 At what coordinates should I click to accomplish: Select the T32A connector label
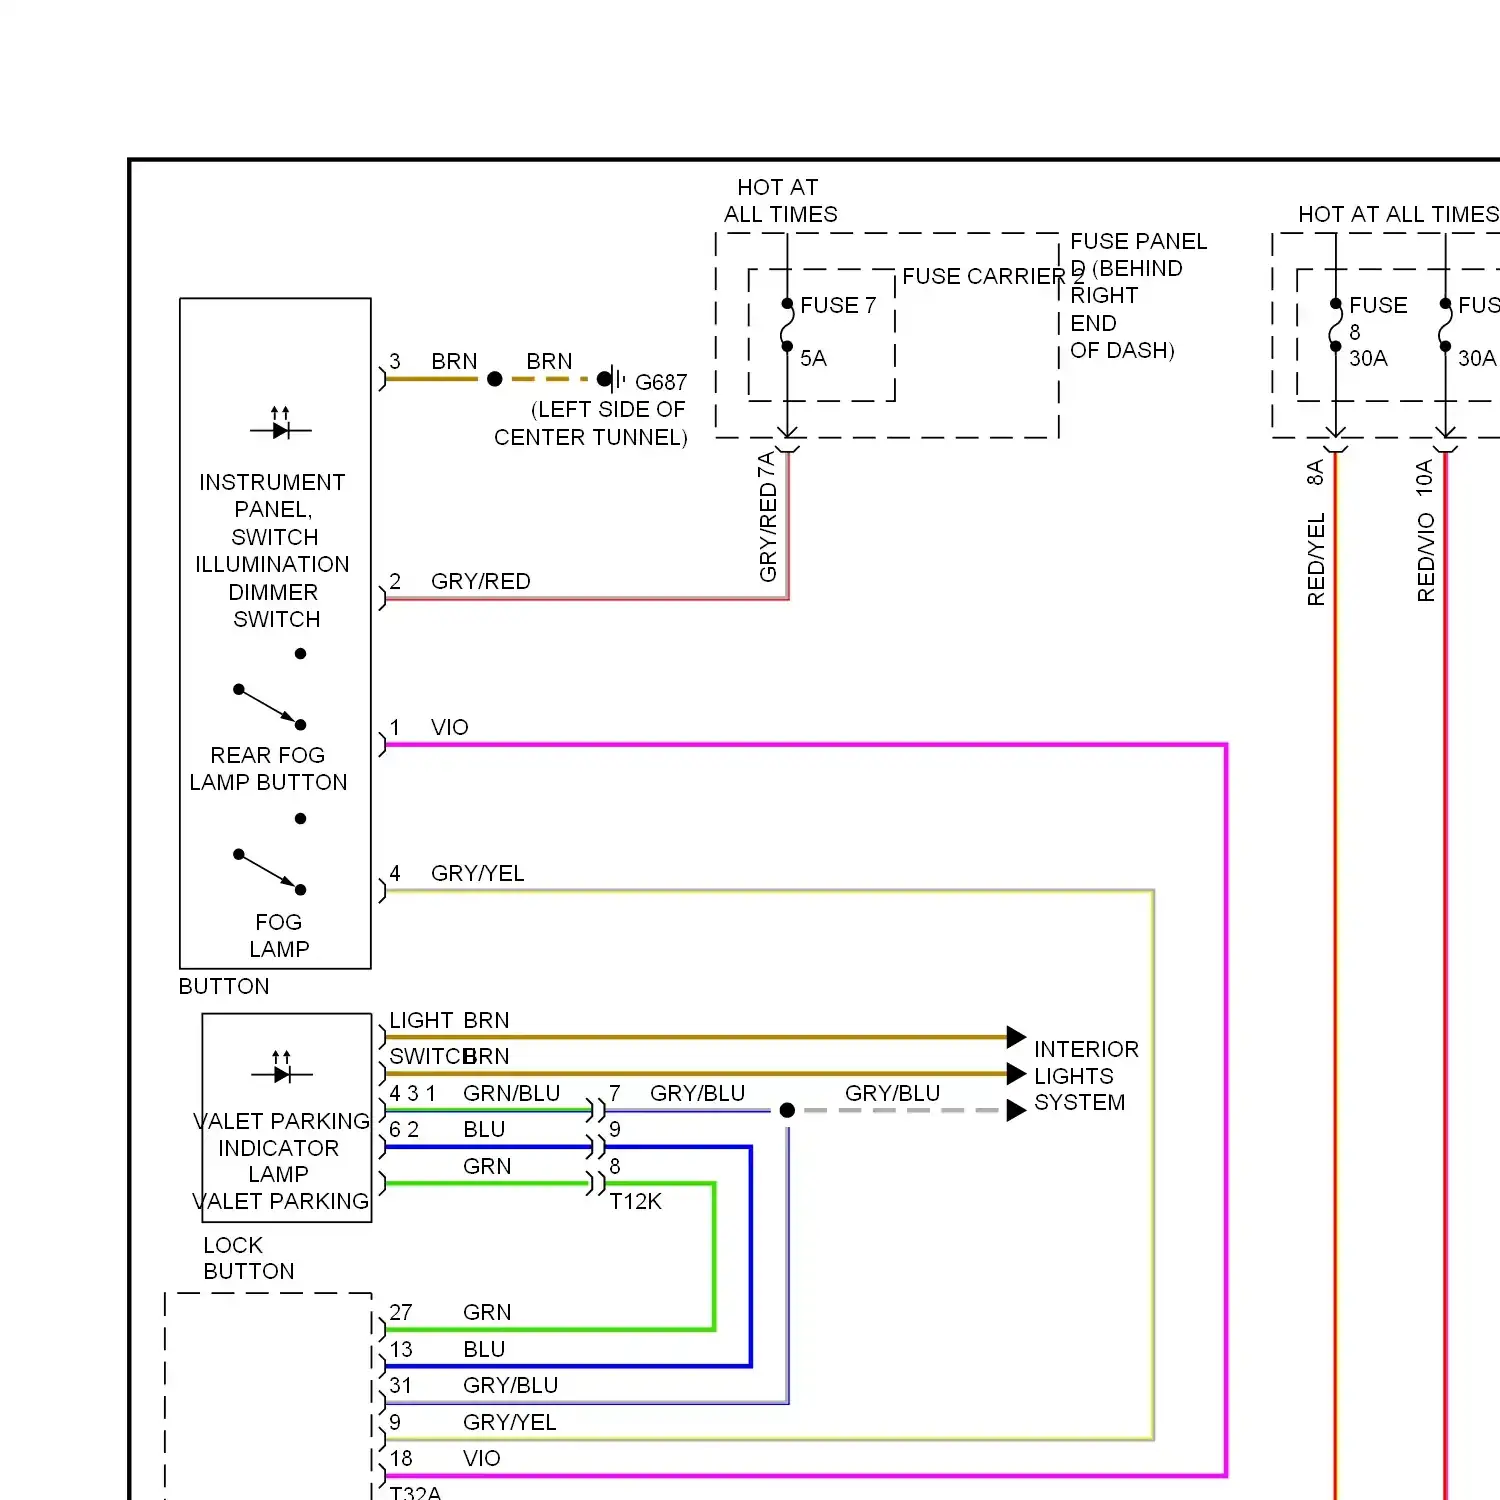pos(414,1492)
